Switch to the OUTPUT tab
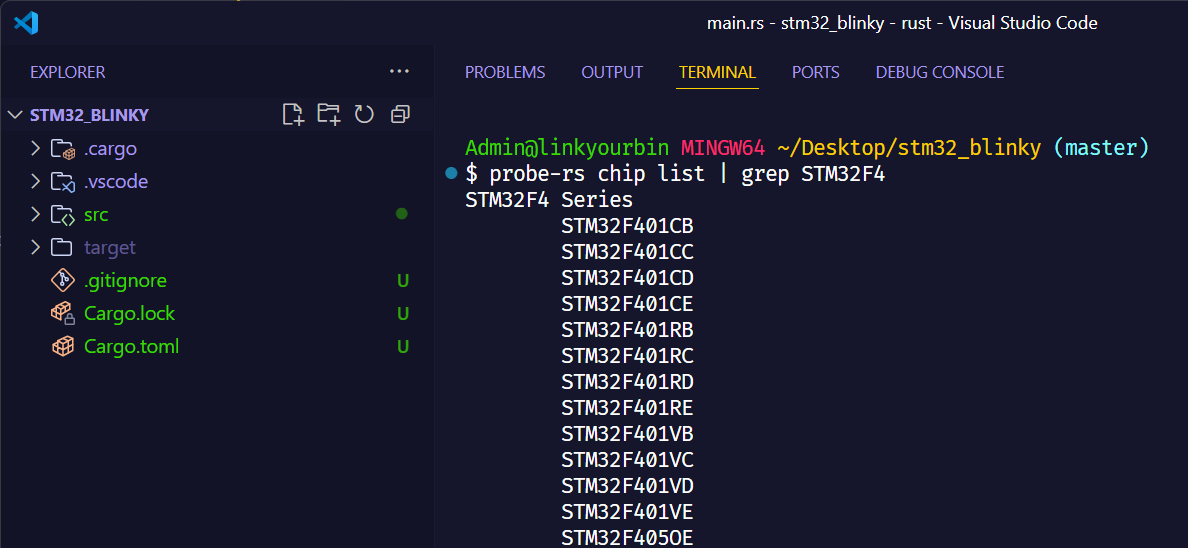 coord(612,72)
